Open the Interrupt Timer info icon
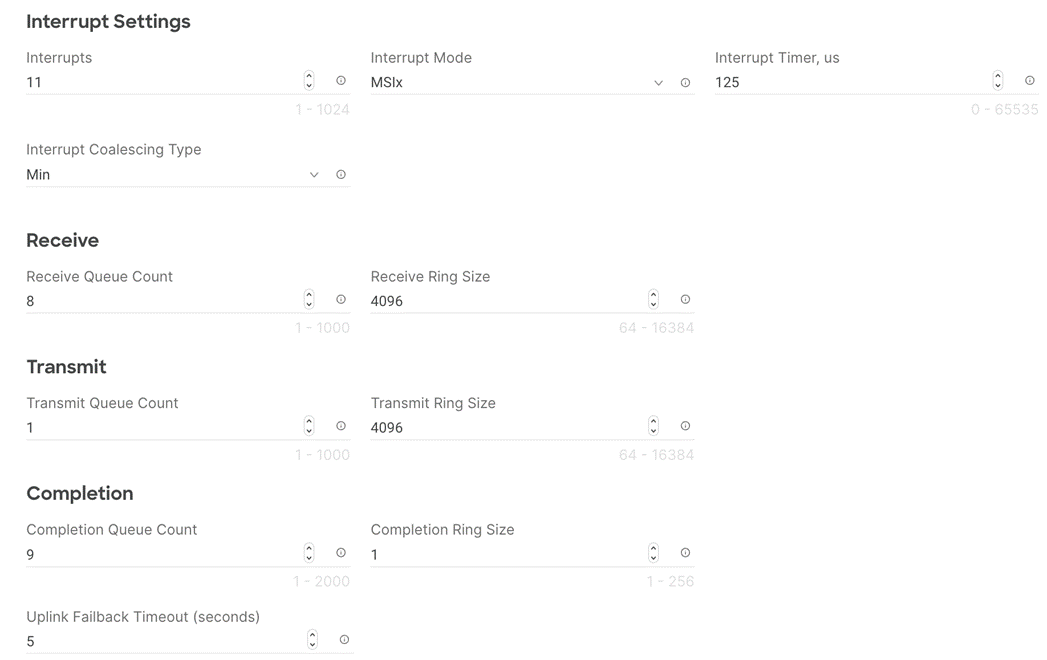This screenshot has width=1047, height=660. [1029, 79]
